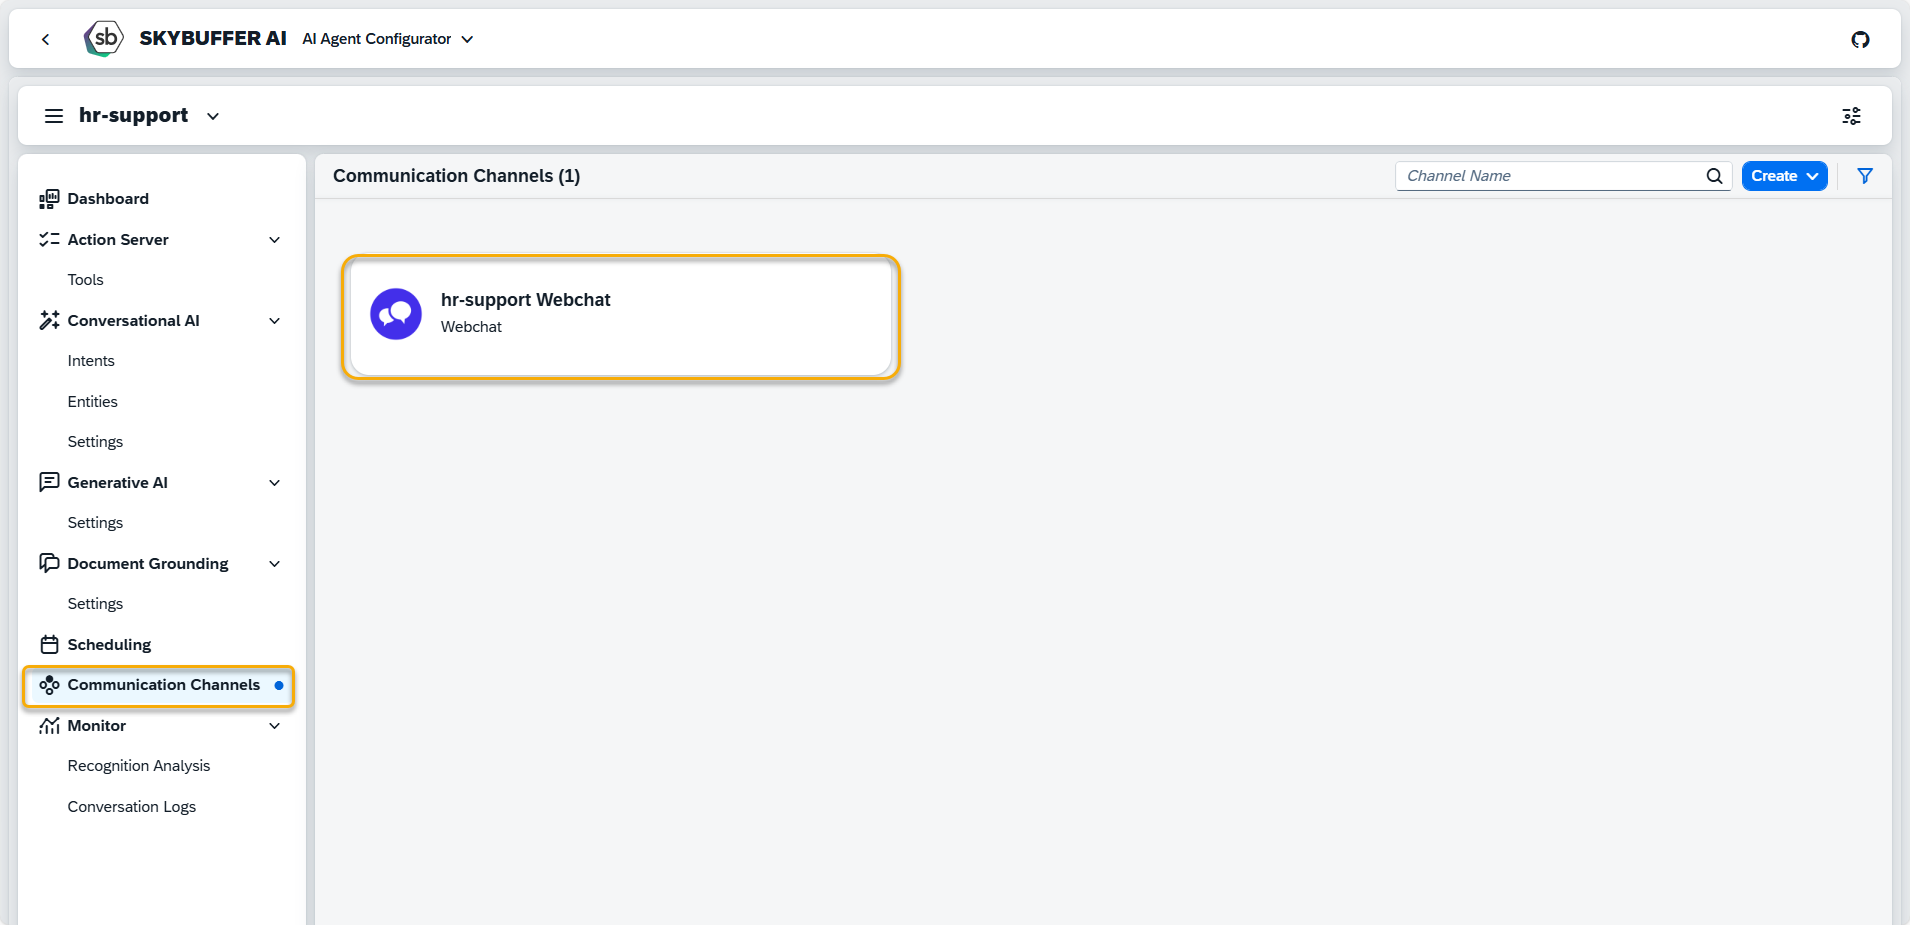The width and height of the screenshot is (1910, 925).
Task: Expand the hr-support agent selector
Action: pyautogui.click(x=212, y=116)
